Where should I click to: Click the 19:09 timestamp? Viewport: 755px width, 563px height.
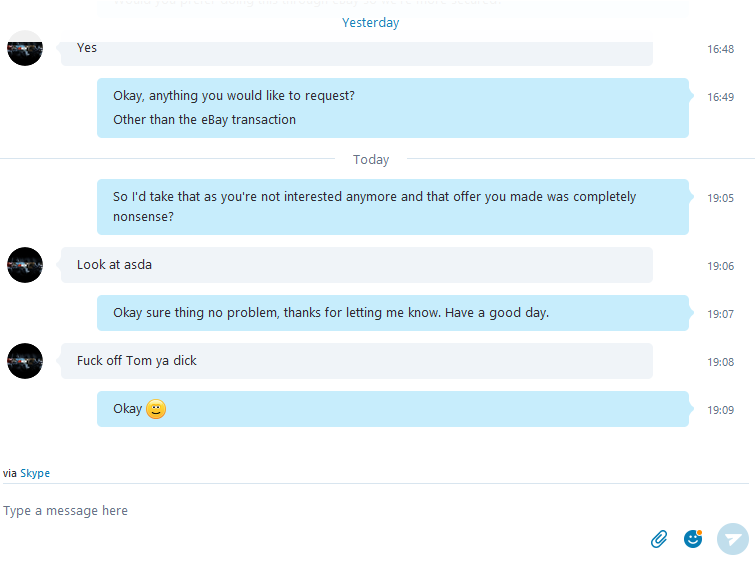[x=720, y=410]
